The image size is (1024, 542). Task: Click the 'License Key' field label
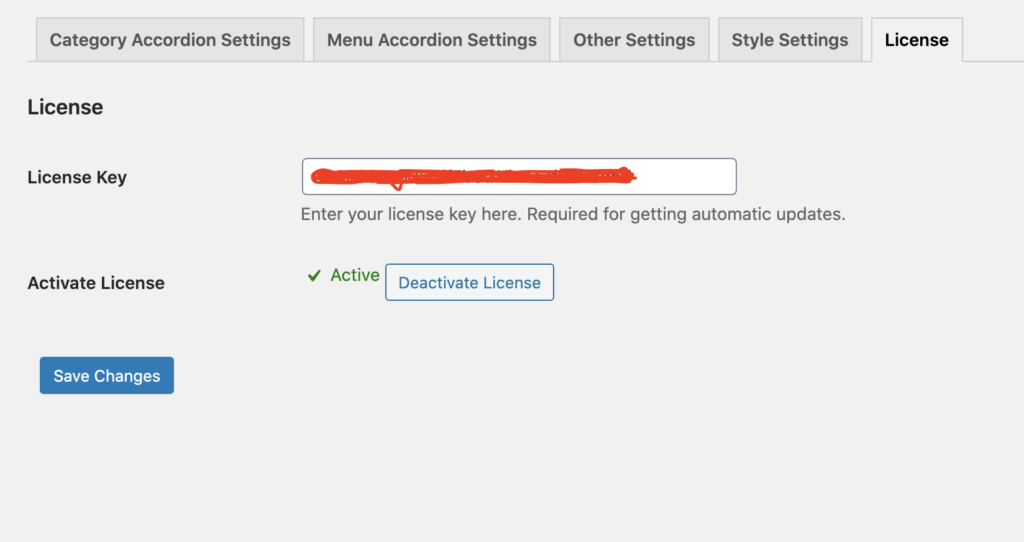point(77,177)
